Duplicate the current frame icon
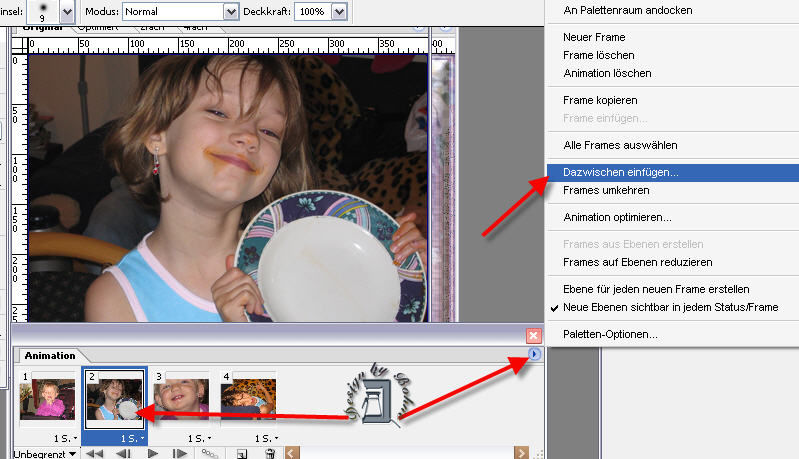Viewport: 799px width, 459px height. tap(242, 453)
